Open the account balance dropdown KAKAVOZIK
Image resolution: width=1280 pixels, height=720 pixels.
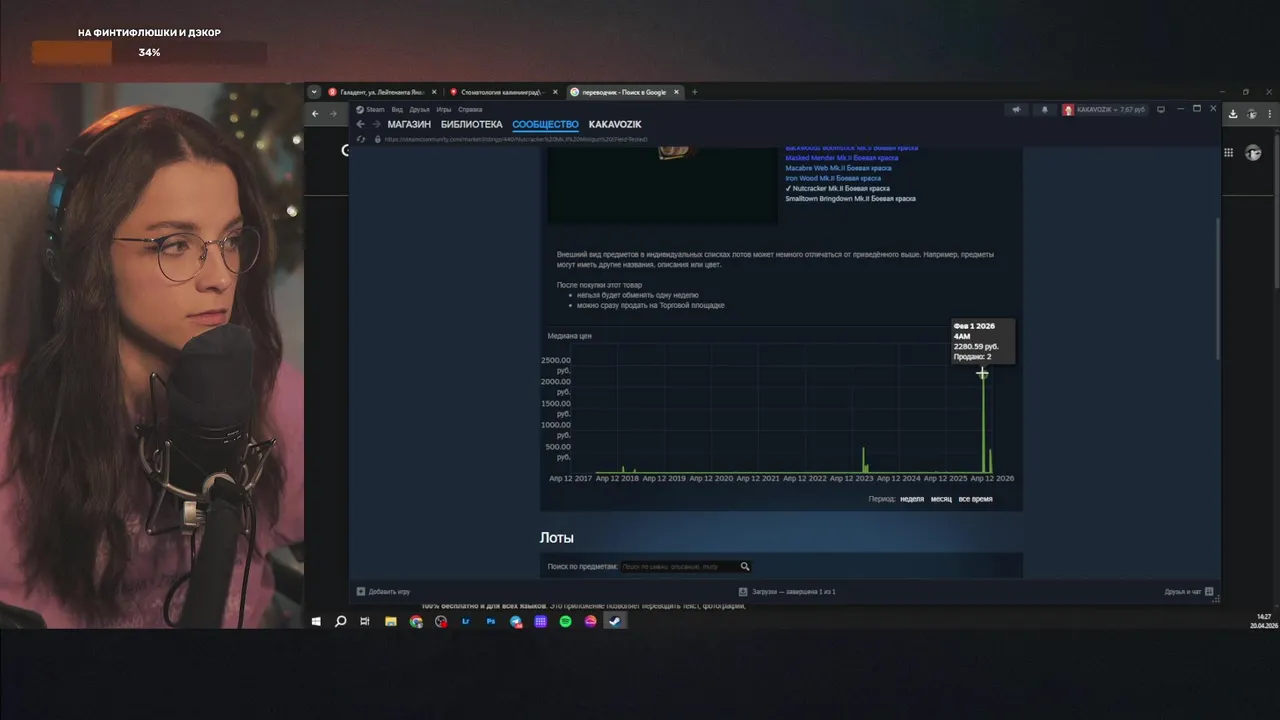coord(1110,109)
